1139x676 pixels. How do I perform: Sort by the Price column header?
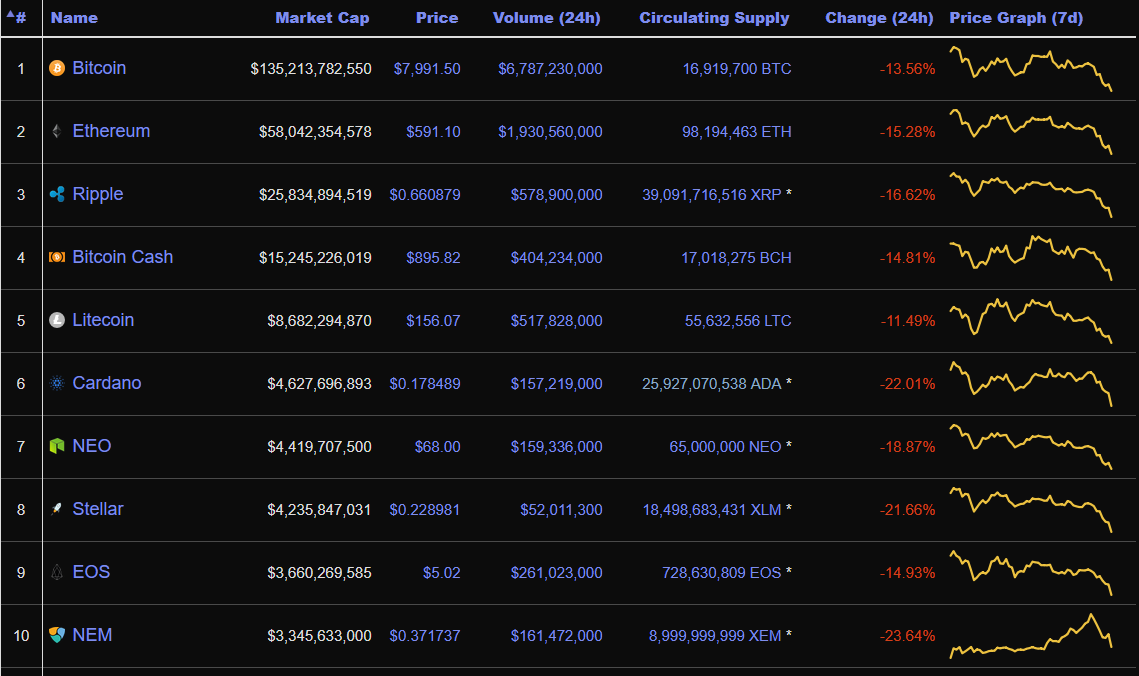[437, 18]
